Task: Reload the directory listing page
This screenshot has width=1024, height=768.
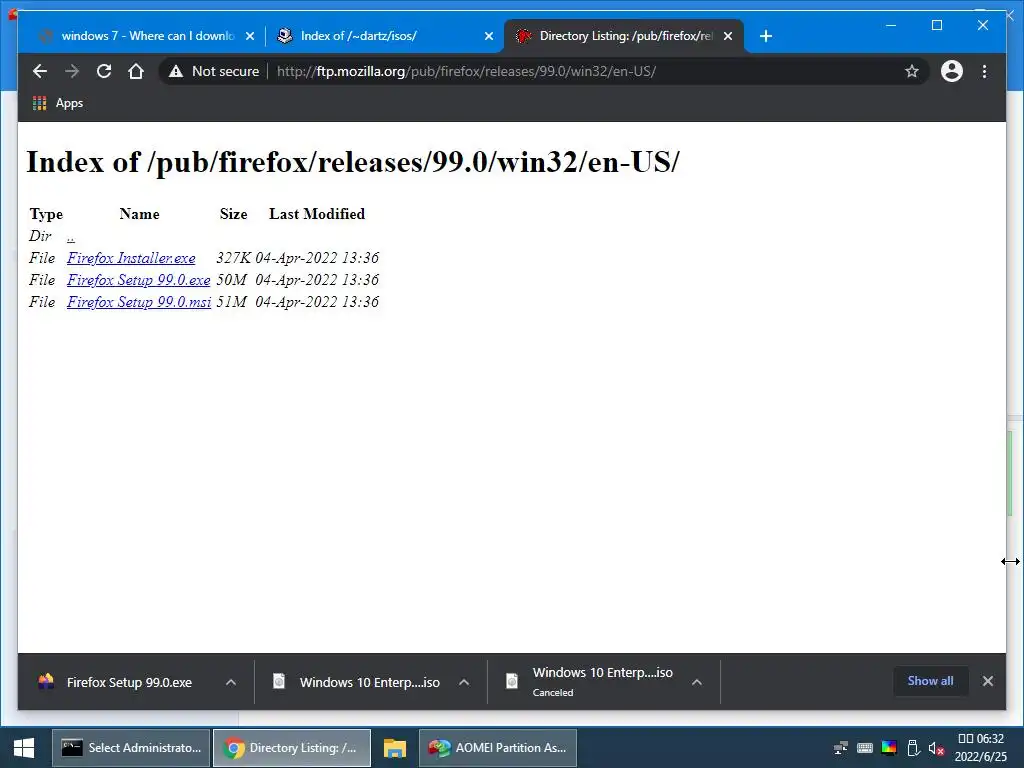Action: coord(104,71)
